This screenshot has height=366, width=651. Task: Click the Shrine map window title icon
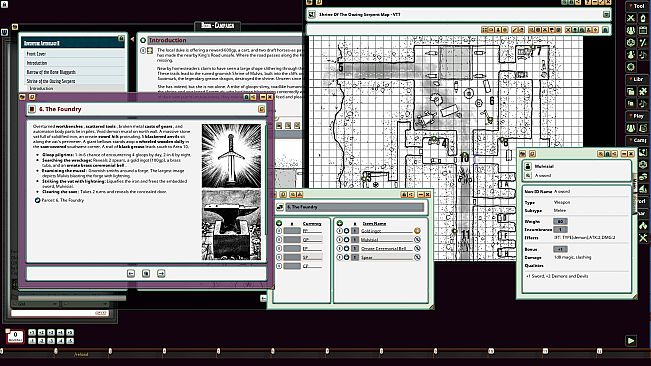311,15
